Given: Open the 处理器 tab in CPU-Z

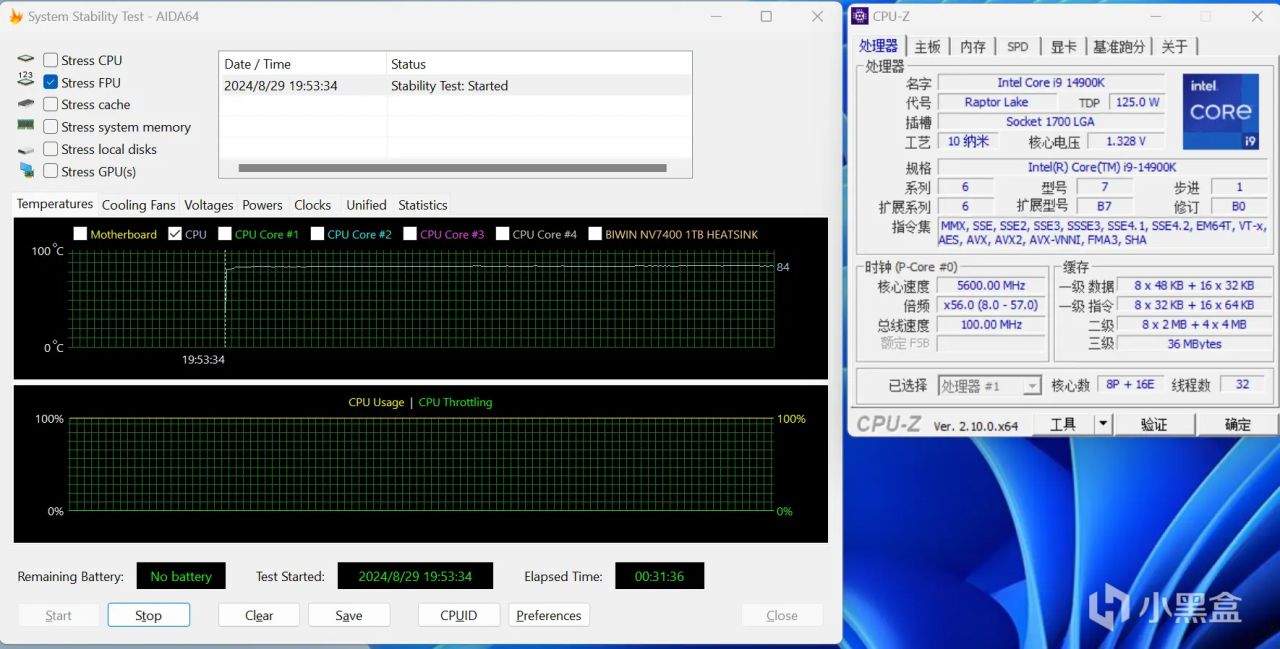Looking at the screenshot, I should point(879,46).
